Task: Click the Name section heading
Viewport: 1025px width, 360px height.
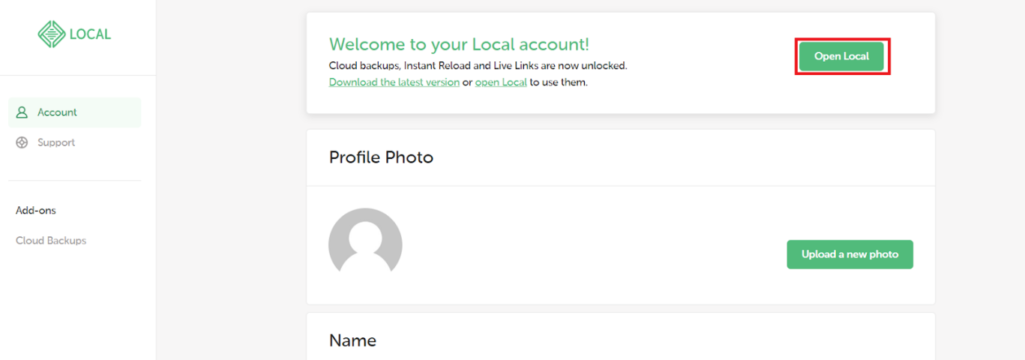Action: point(353,340)
